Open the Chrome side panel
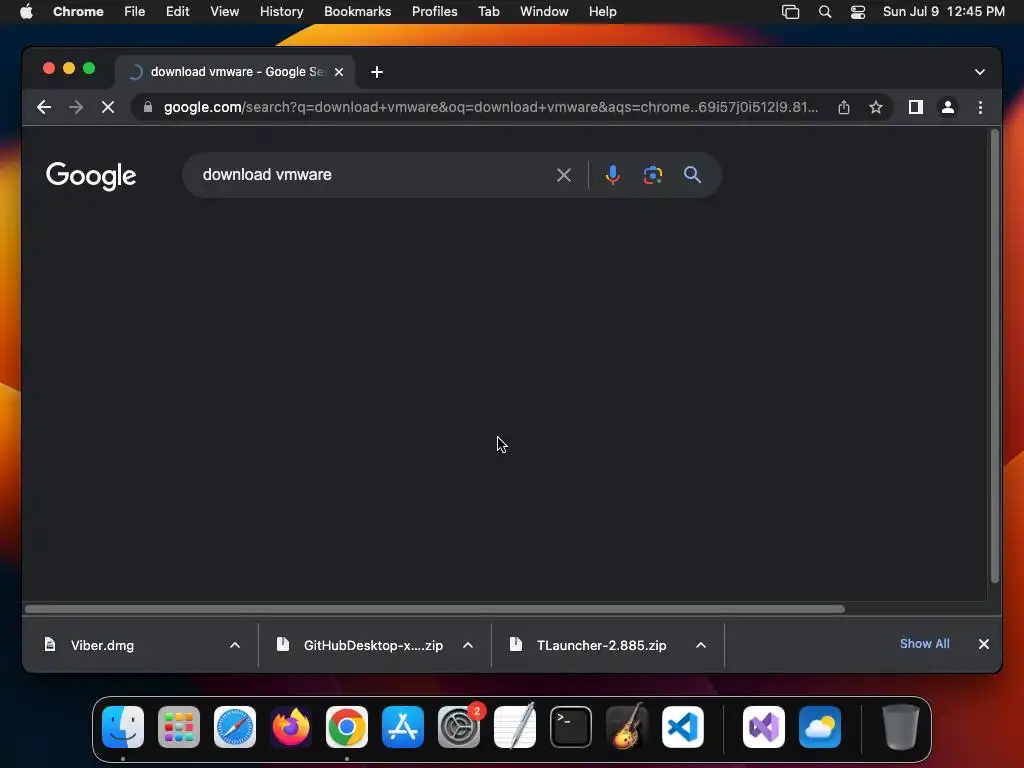Image resolution: width=1024 pixels, height=768 pixels. pos(916,107)
